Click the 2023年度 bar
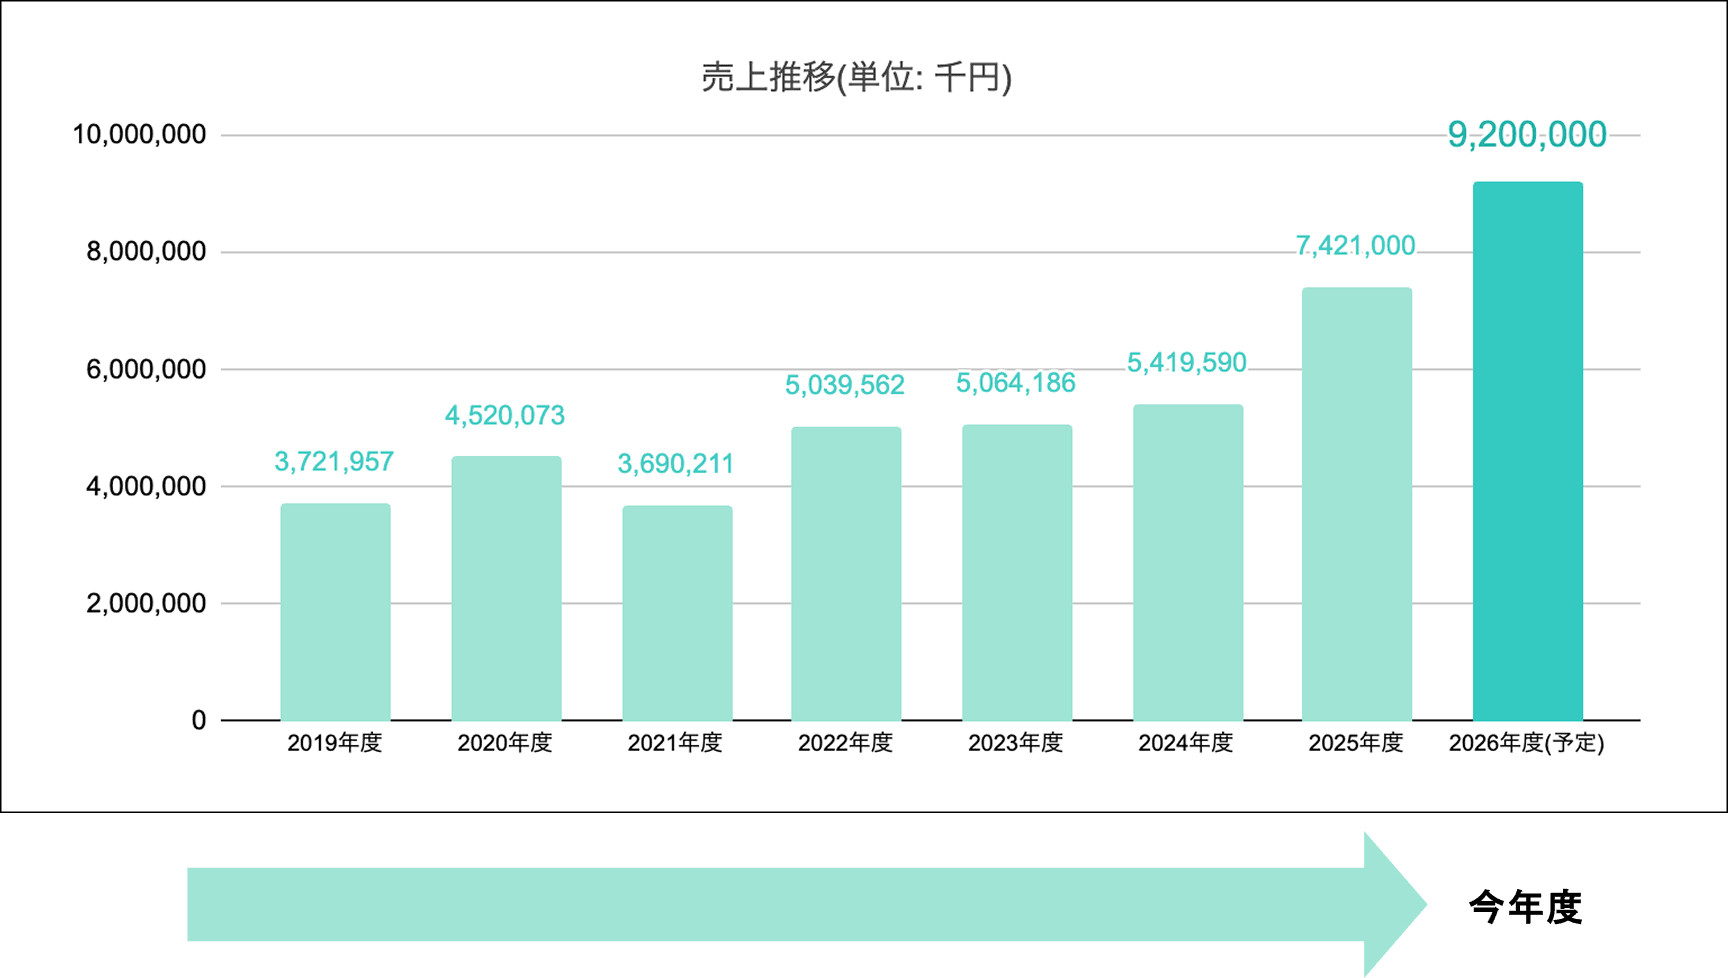The width and height of the screenshot is (1728, 978). (1017, 572)
